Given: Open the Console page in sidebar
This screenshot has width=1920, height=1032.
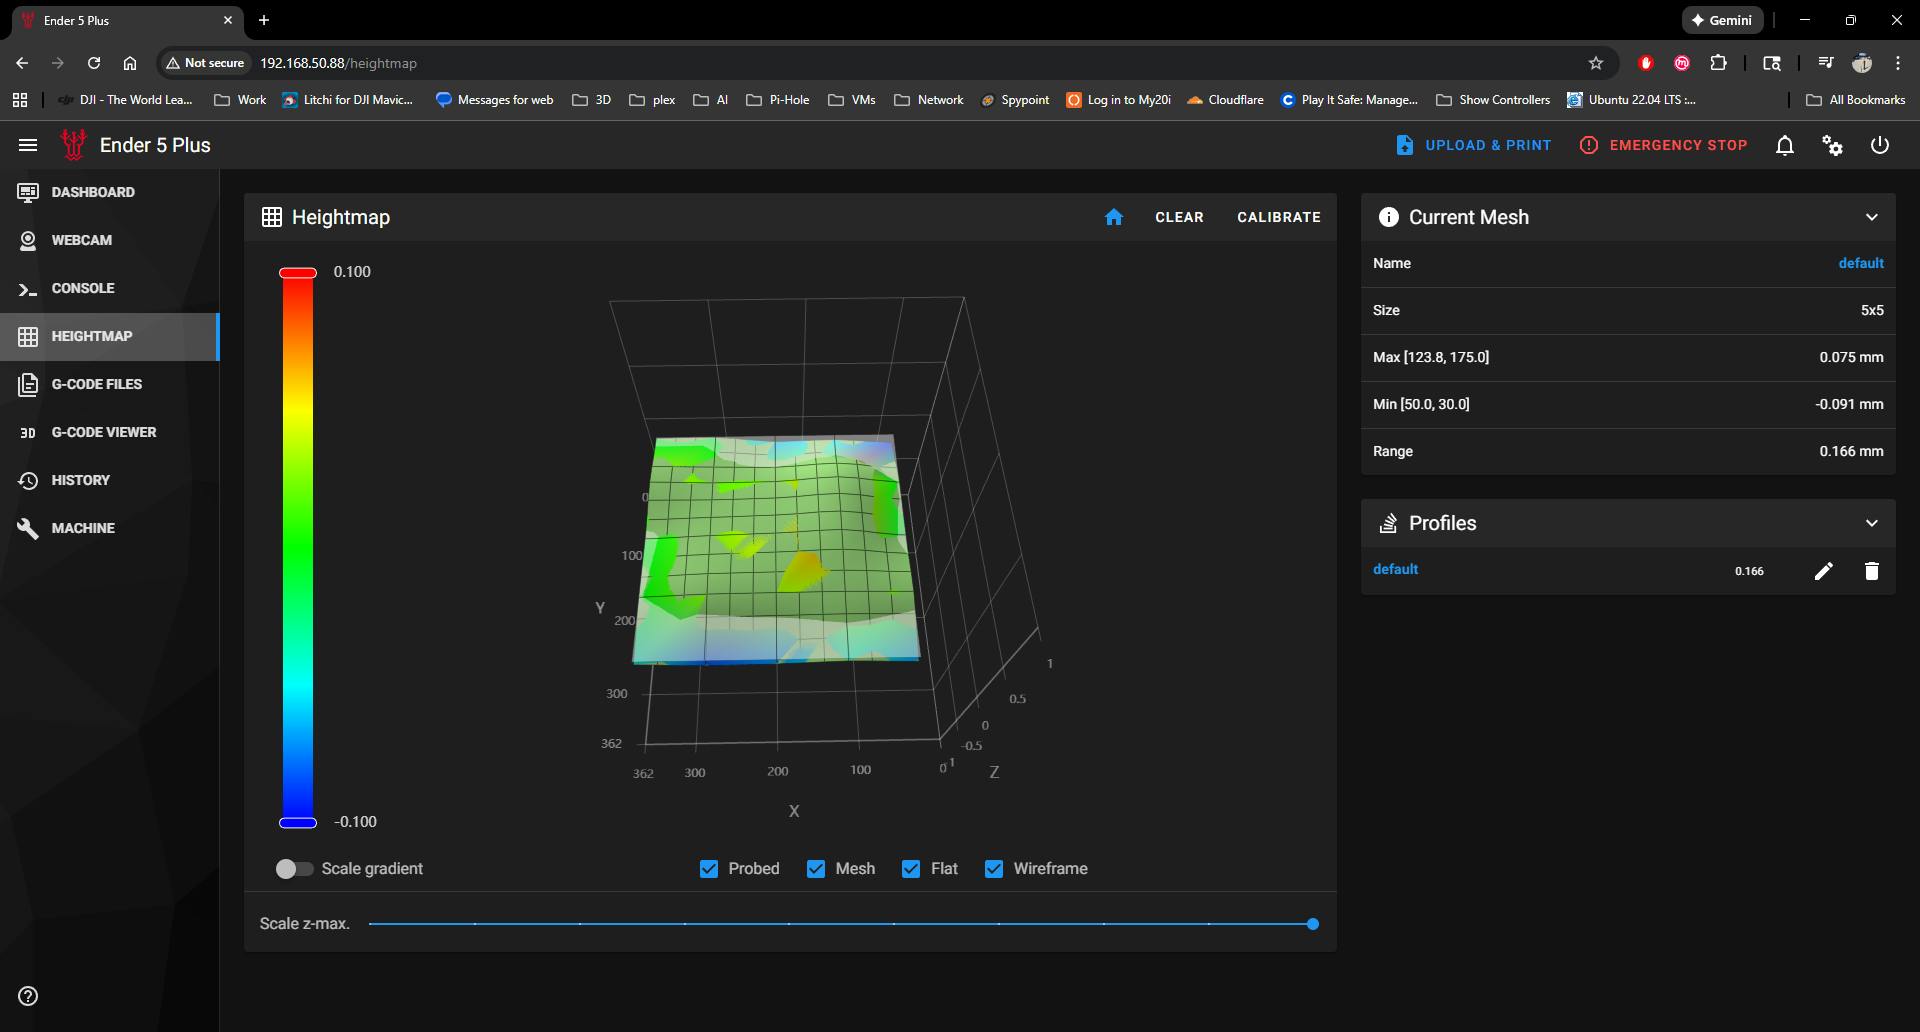Looking at the screenshot, I should click(x=82, y=288).
